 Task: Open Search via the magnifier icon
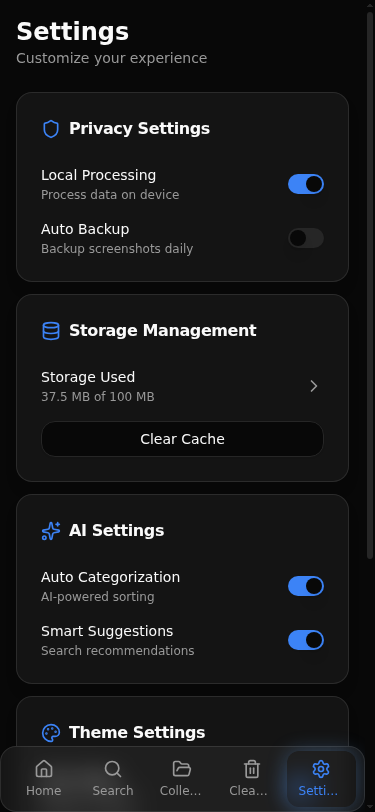(x=113, y=769)
